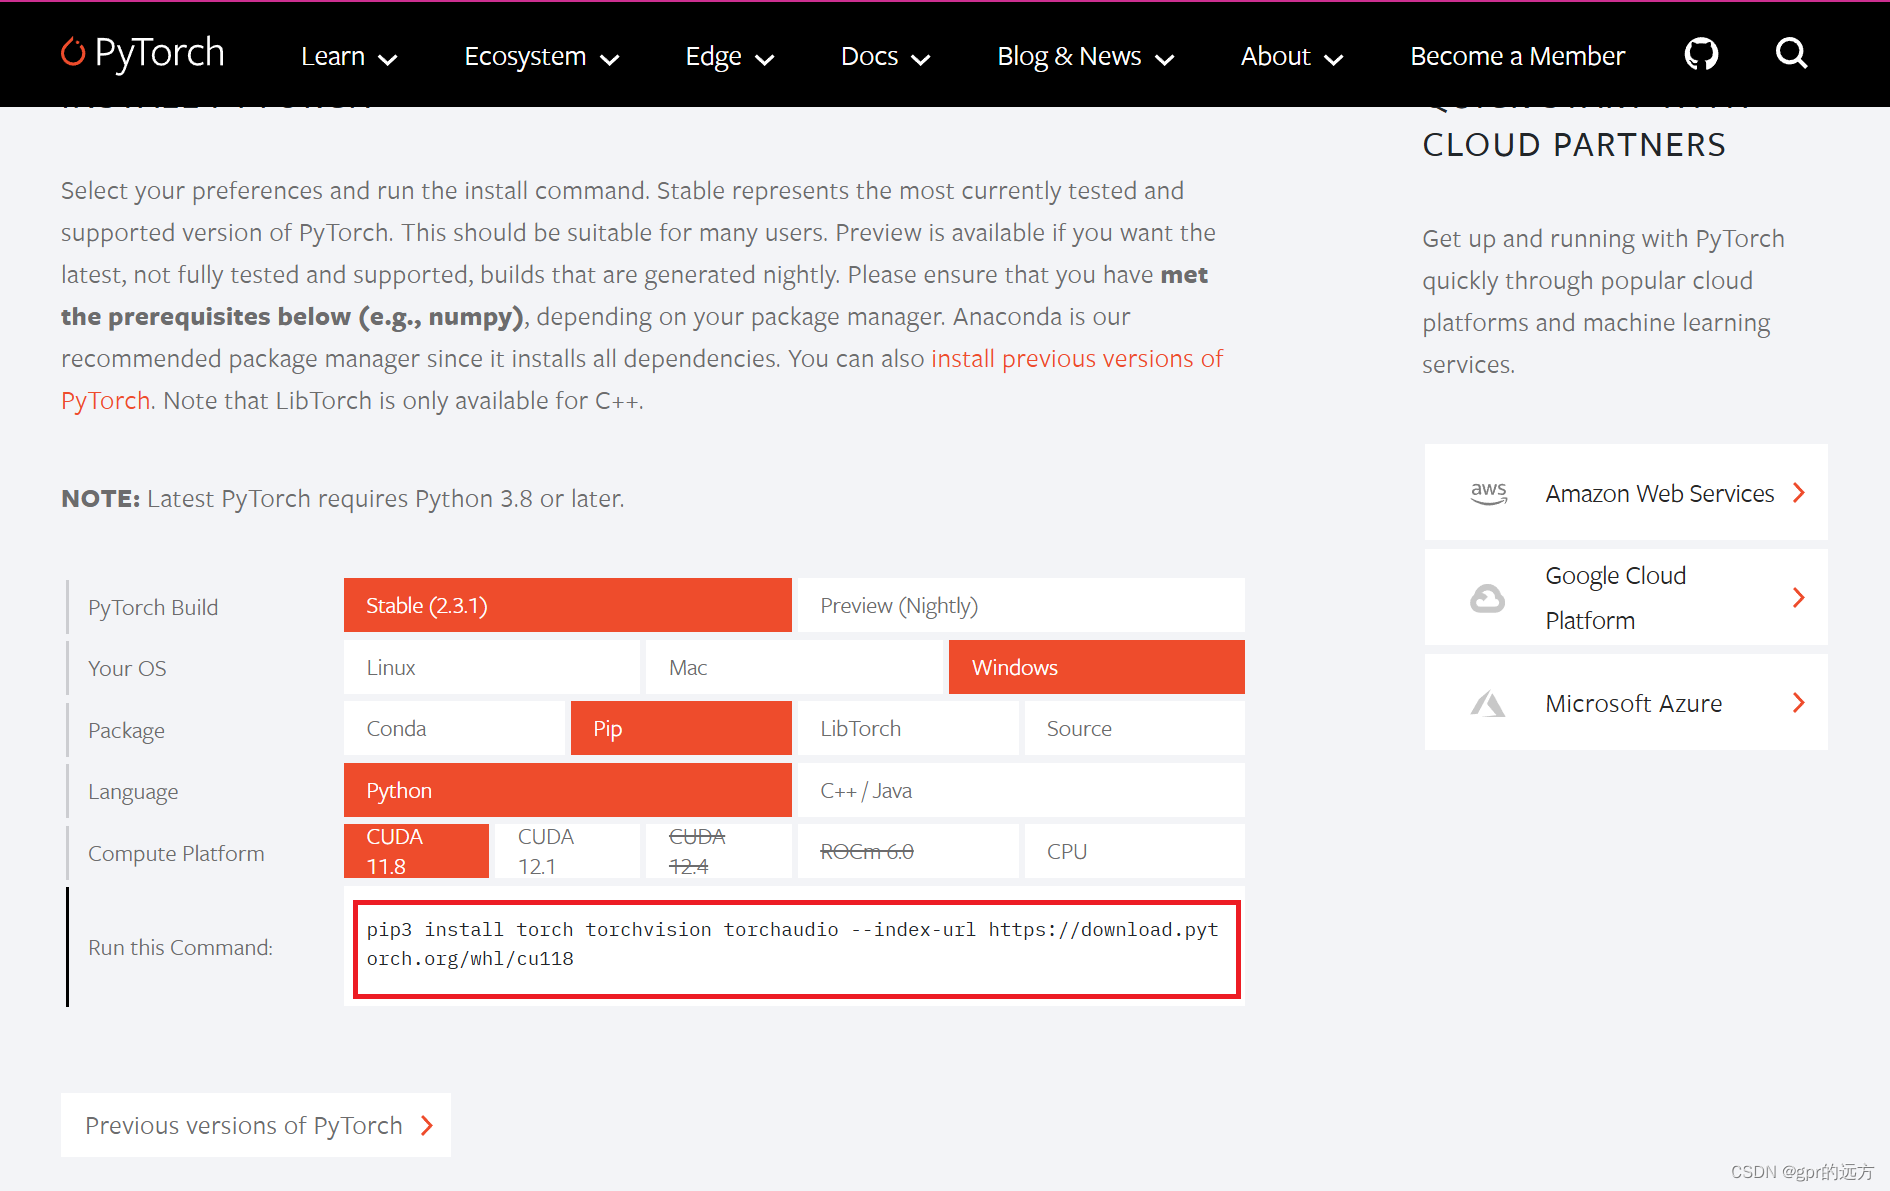Choose Linux as your OS
The width and height of the screenshot is (1890, 1191).
492,667
